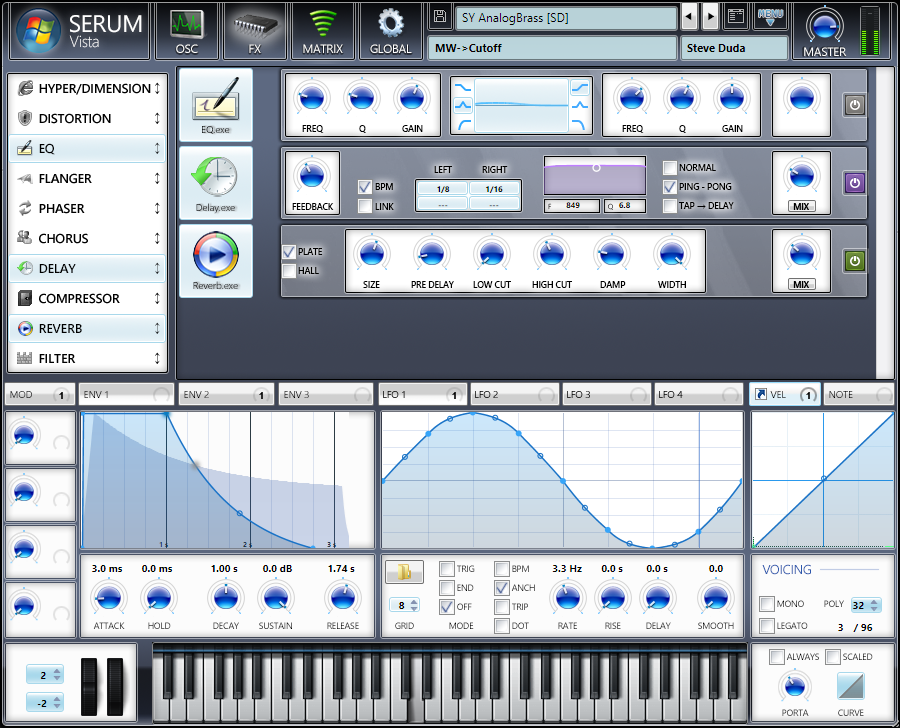Open the MENU dropdown

point(770,17)
